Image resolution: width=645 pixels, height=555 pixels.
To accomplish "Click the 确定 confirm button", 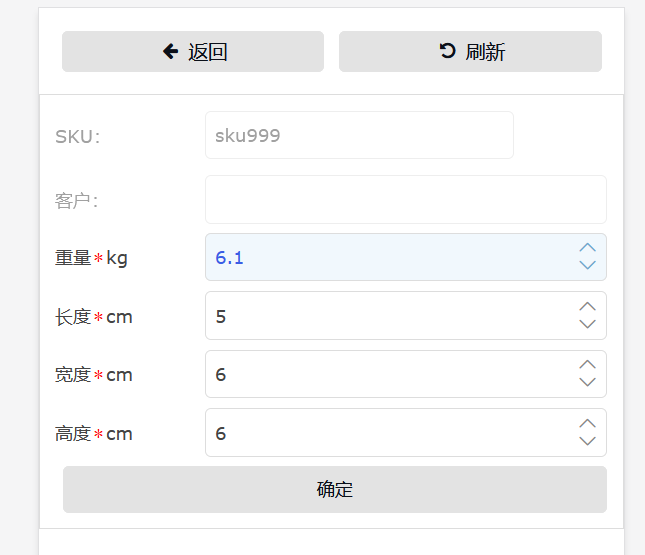I will (335, 489).
